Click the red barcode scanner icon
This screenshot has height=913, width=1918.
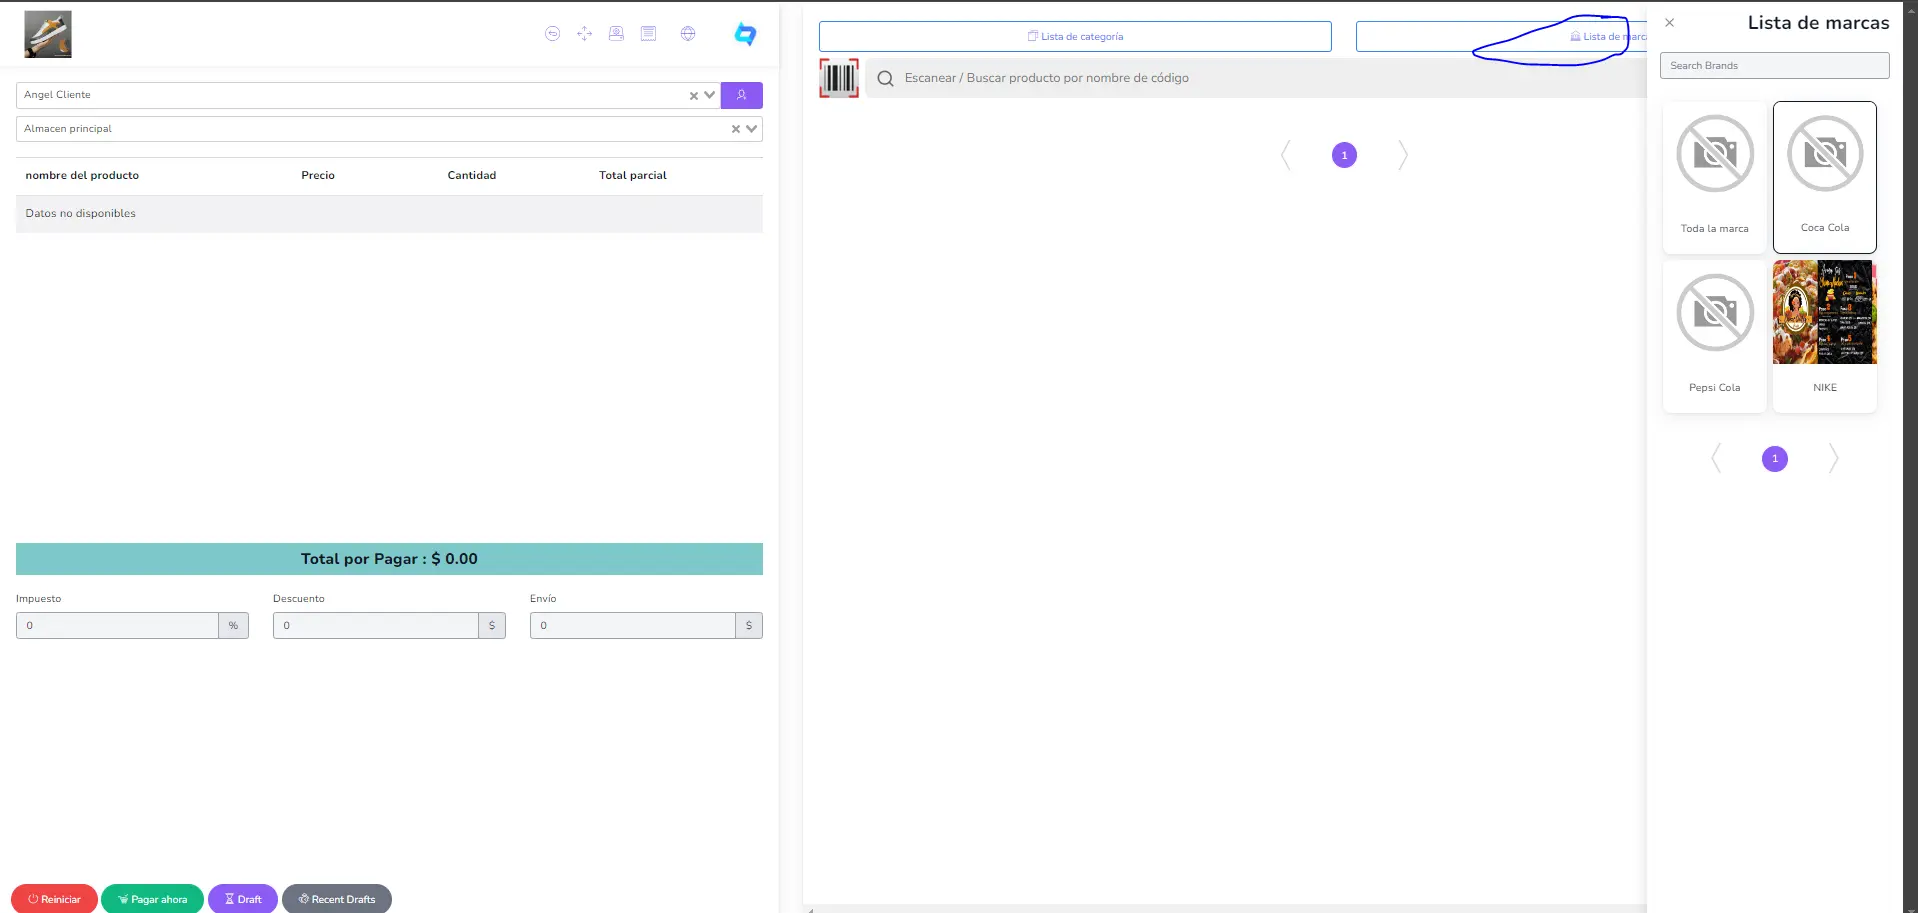pos(838,78)
